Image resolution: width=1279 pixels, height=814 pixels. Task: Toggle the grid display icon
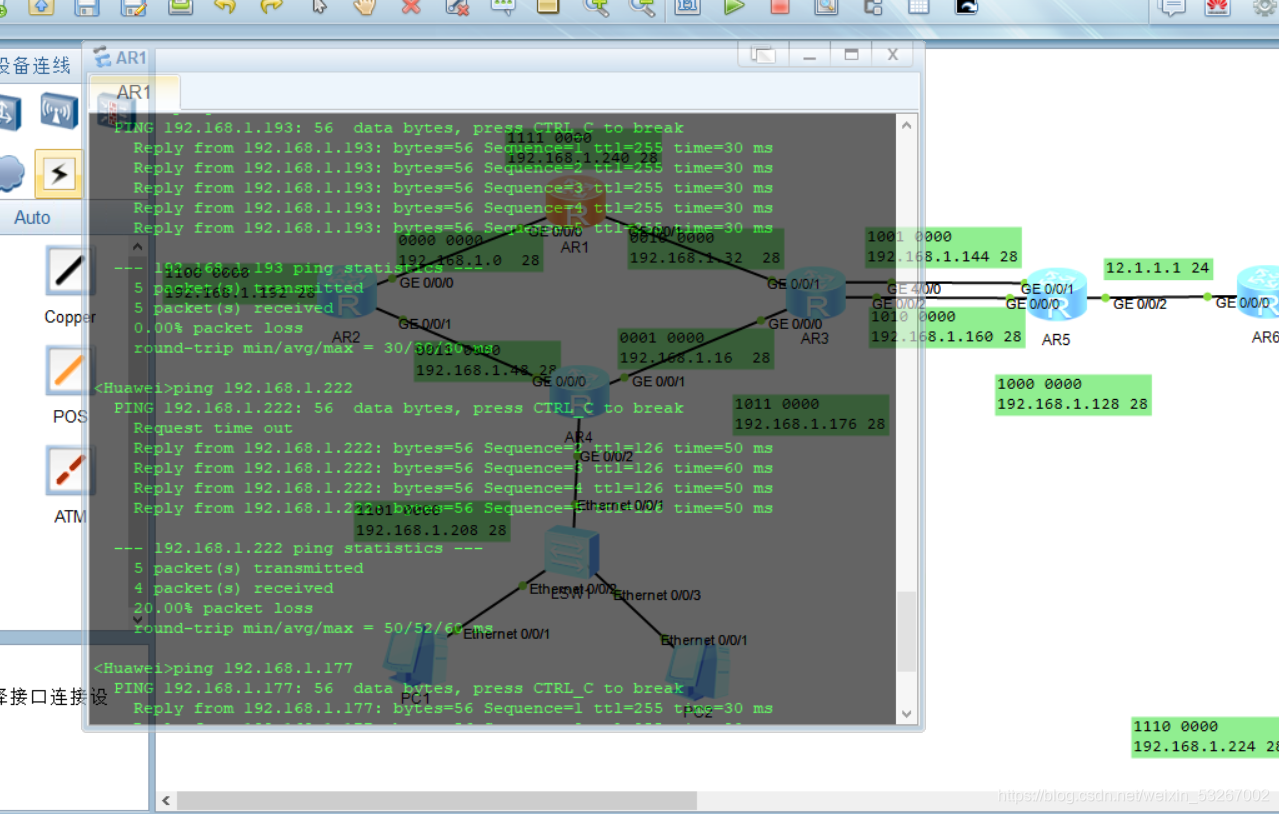pos(918,5)
